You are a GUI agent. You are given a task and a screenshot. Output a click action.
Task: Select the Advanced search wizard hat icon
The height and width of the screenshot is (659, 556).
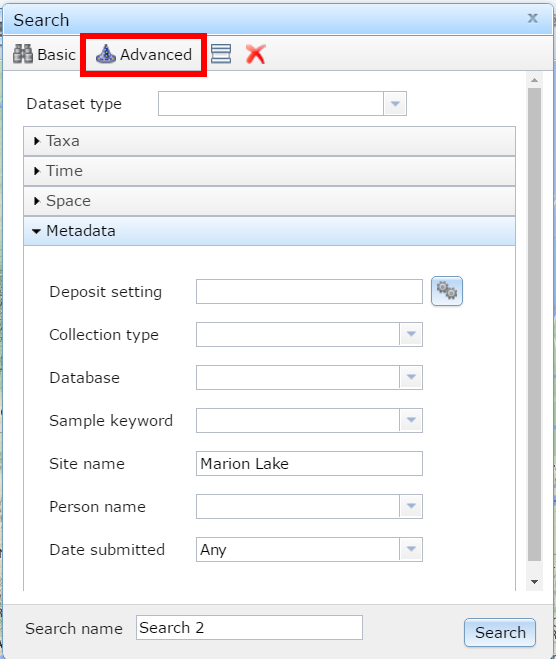(x=105, y=54)
